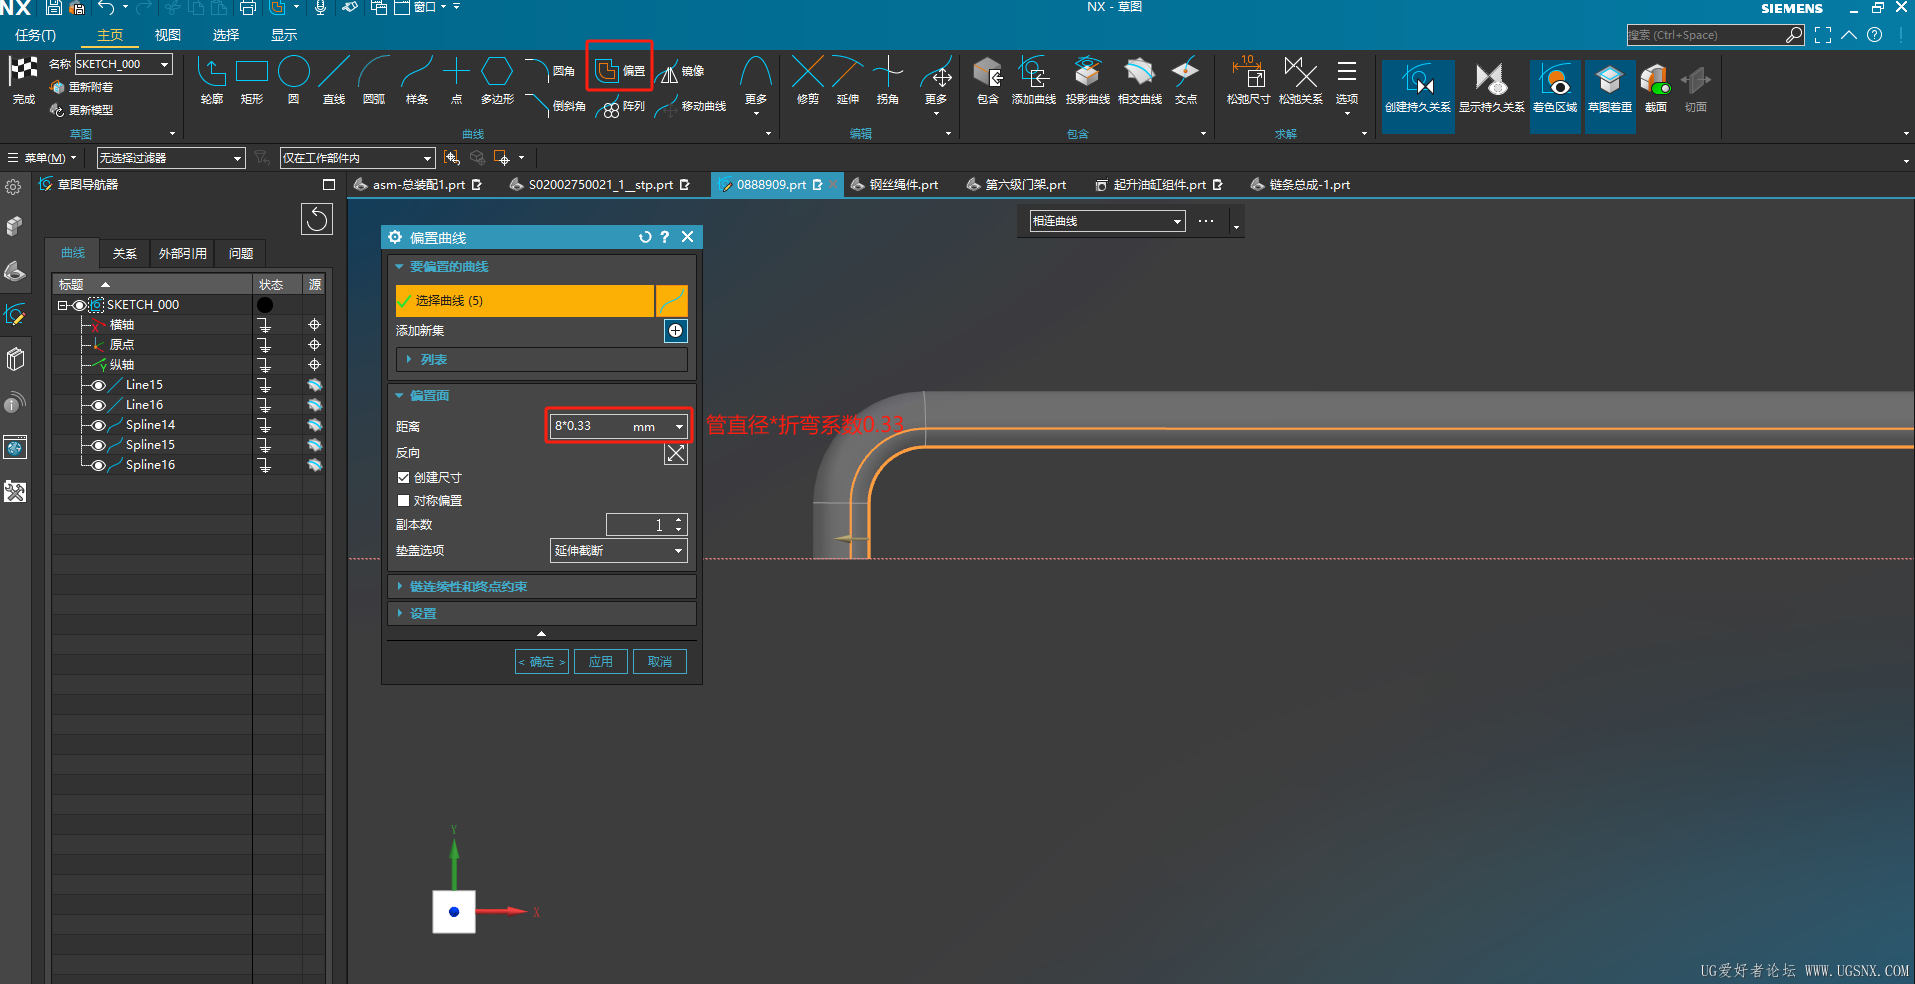Image resolution: width=1915 pixels, height=984 pixels.
Task: Select the Arc (圆弧) tool
Action: pos(374,81)
